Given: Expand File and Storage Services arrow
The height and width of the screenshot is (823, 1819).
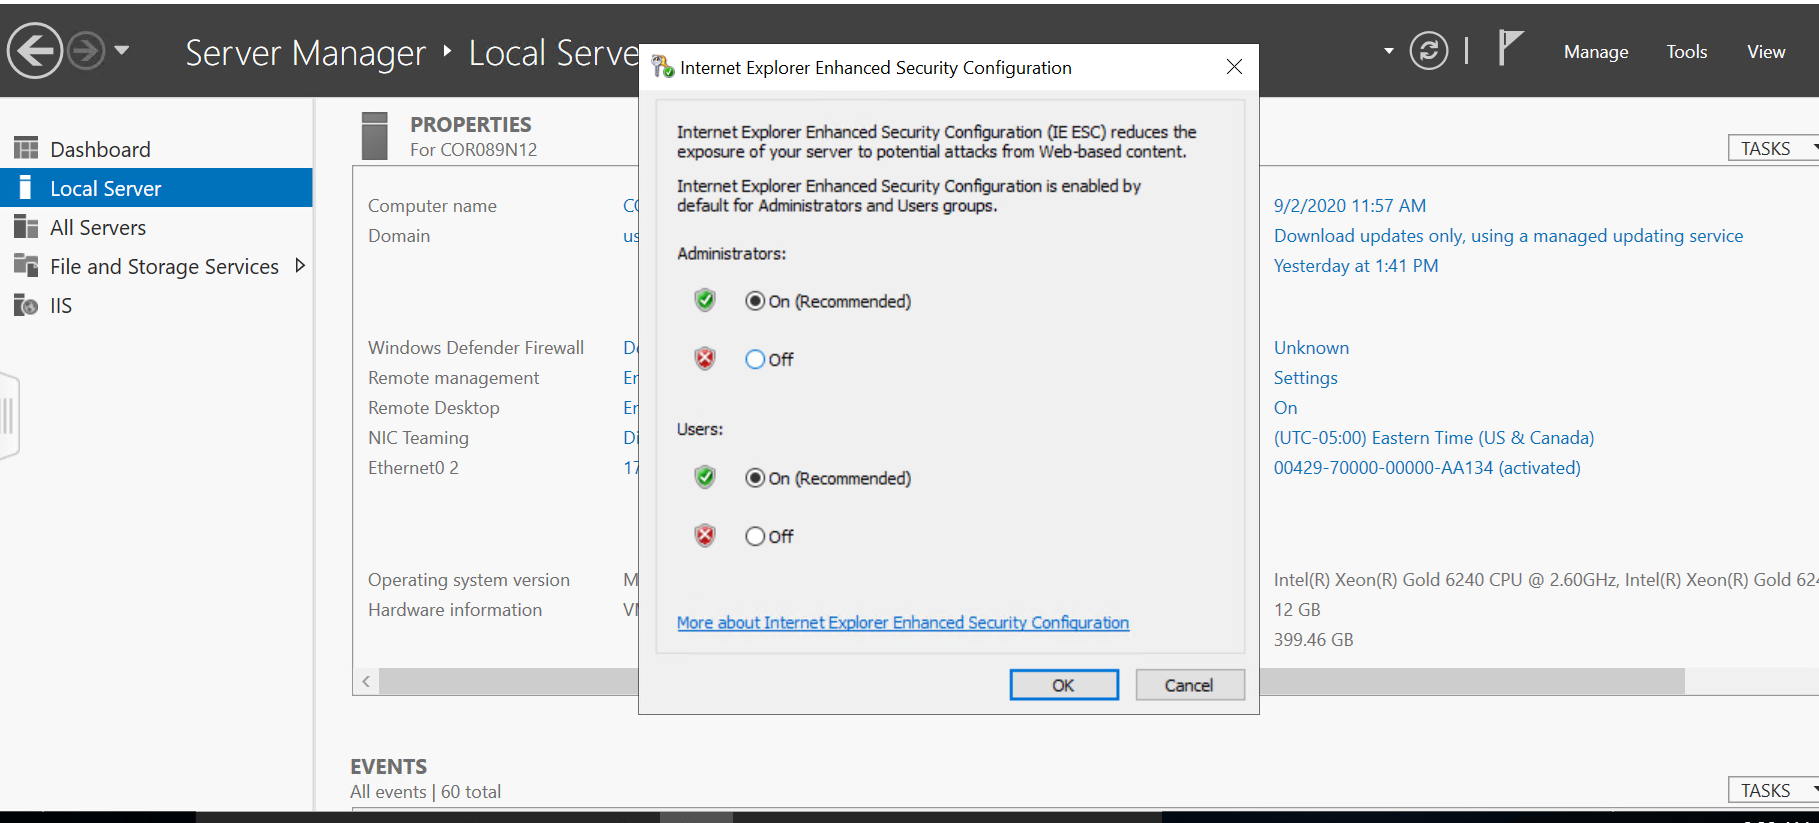Looking at the screenshot, I should 299,266.
